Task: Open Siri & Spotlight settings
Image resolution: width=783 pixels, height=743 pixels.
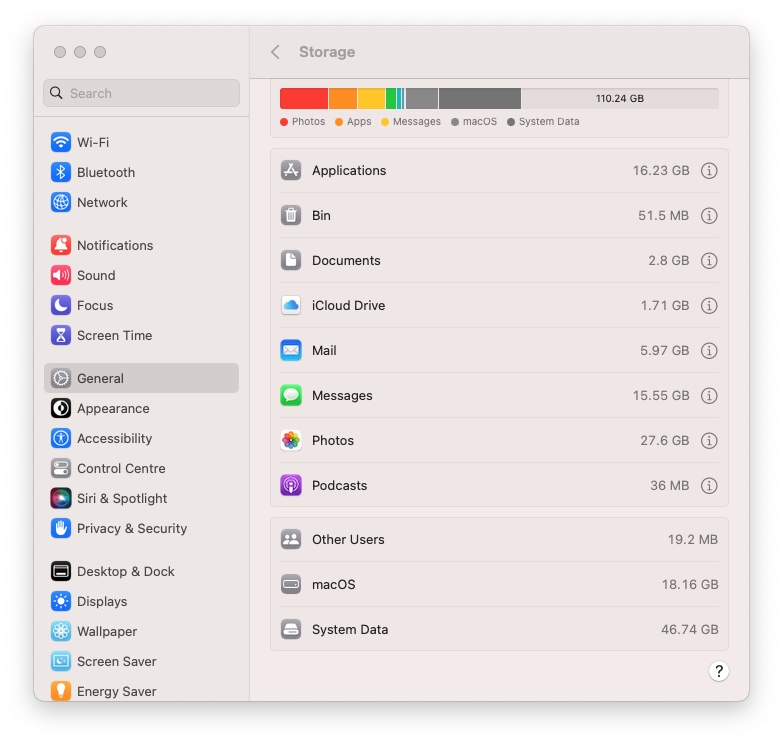Action: 141,498
